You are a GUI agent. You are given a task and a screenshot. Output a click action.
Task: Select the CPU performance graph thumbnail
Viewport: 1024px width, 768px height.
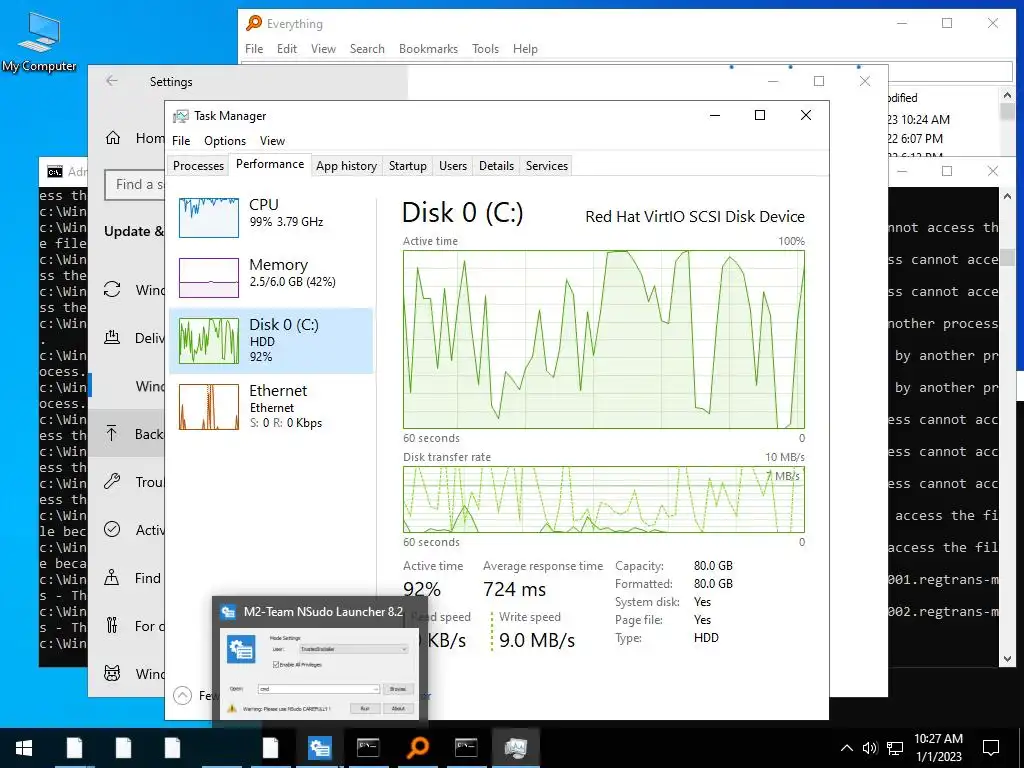(209, 217)
